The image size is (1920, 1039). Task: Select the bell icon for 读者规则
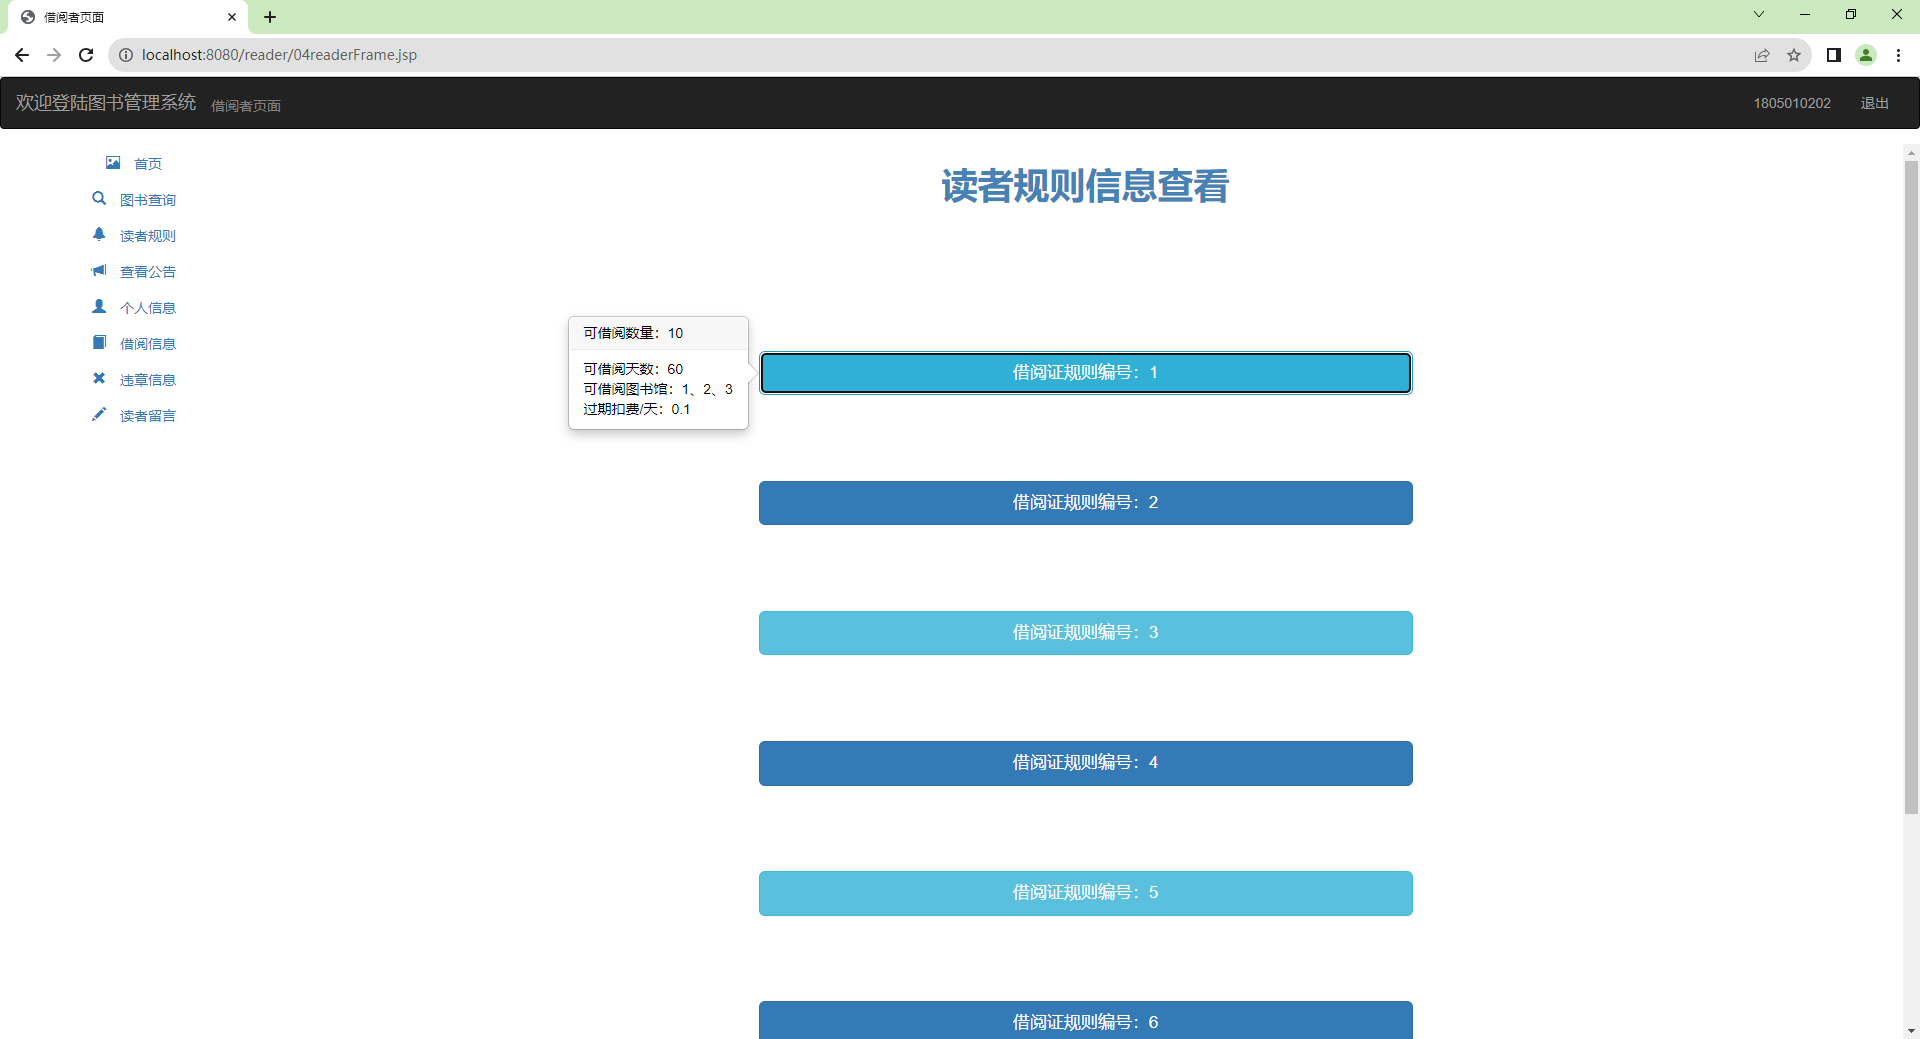[x=99, y=234]
